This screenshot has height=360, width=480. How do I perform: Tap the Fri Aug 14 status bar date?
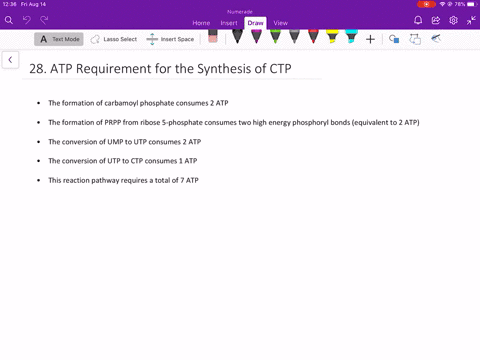pos(33,4)
